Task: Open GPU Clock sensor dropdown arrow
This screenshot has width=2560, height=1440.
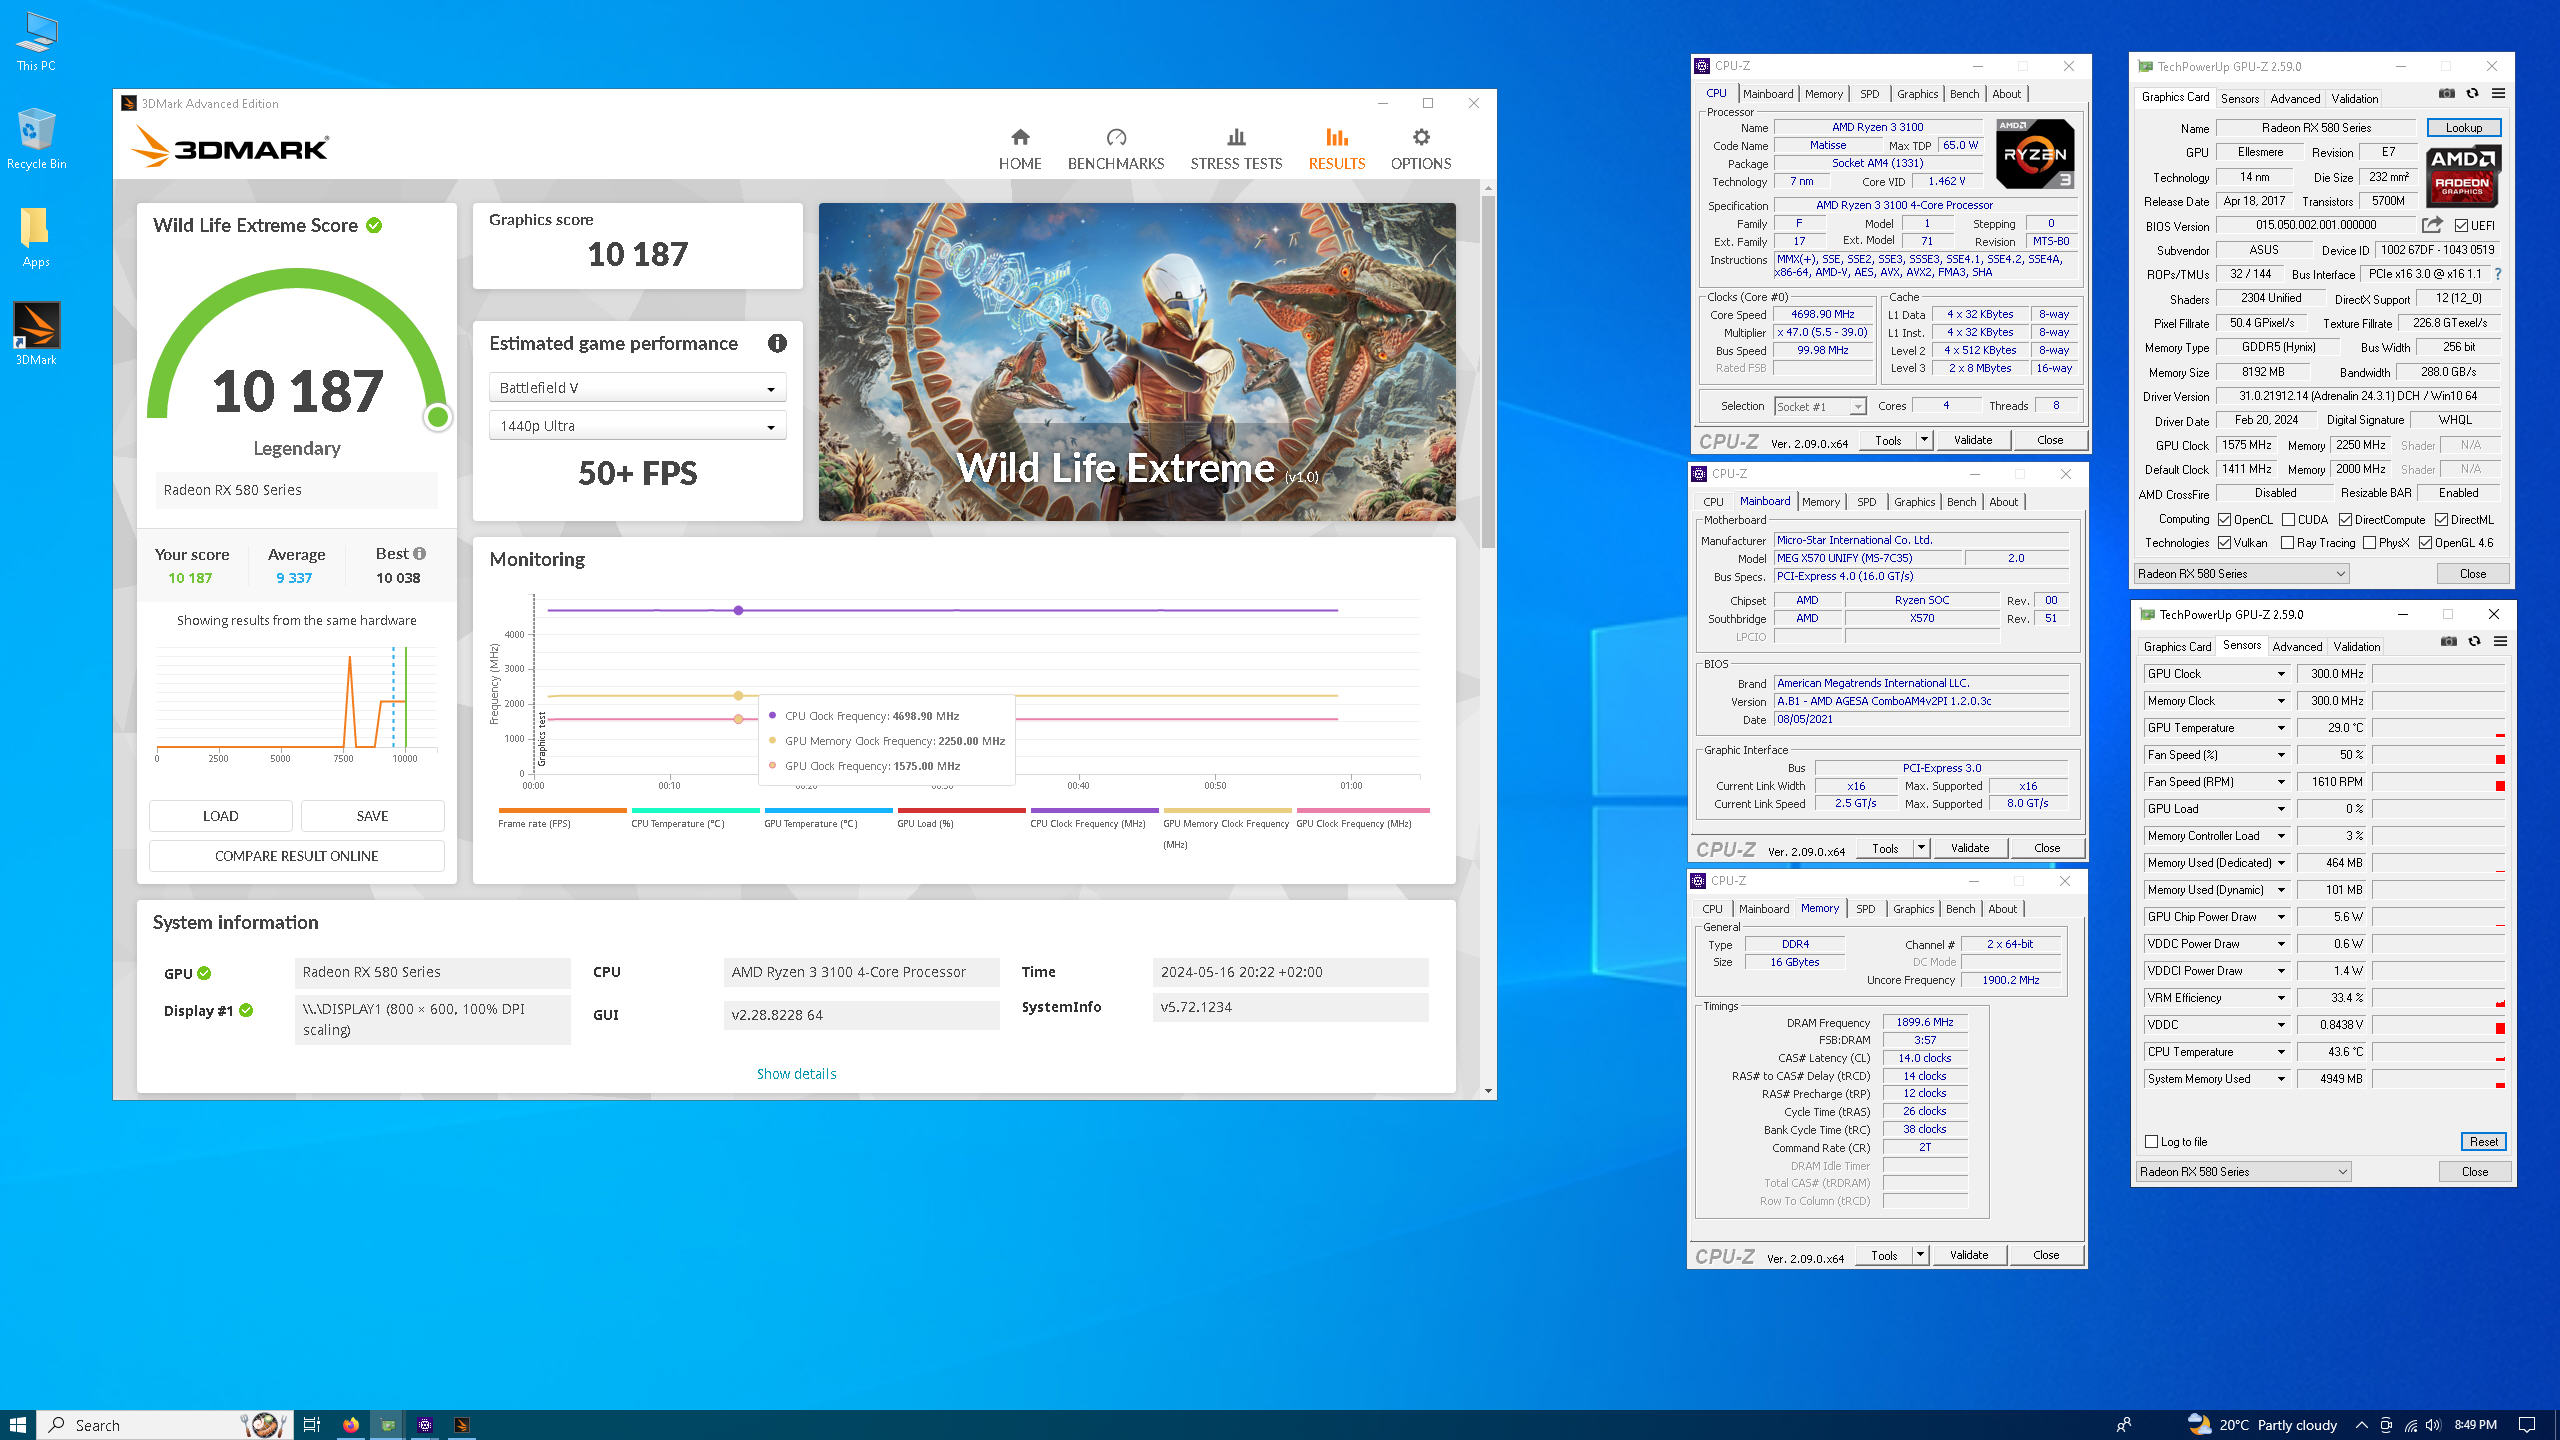Action: click(x=2281, y=674)
